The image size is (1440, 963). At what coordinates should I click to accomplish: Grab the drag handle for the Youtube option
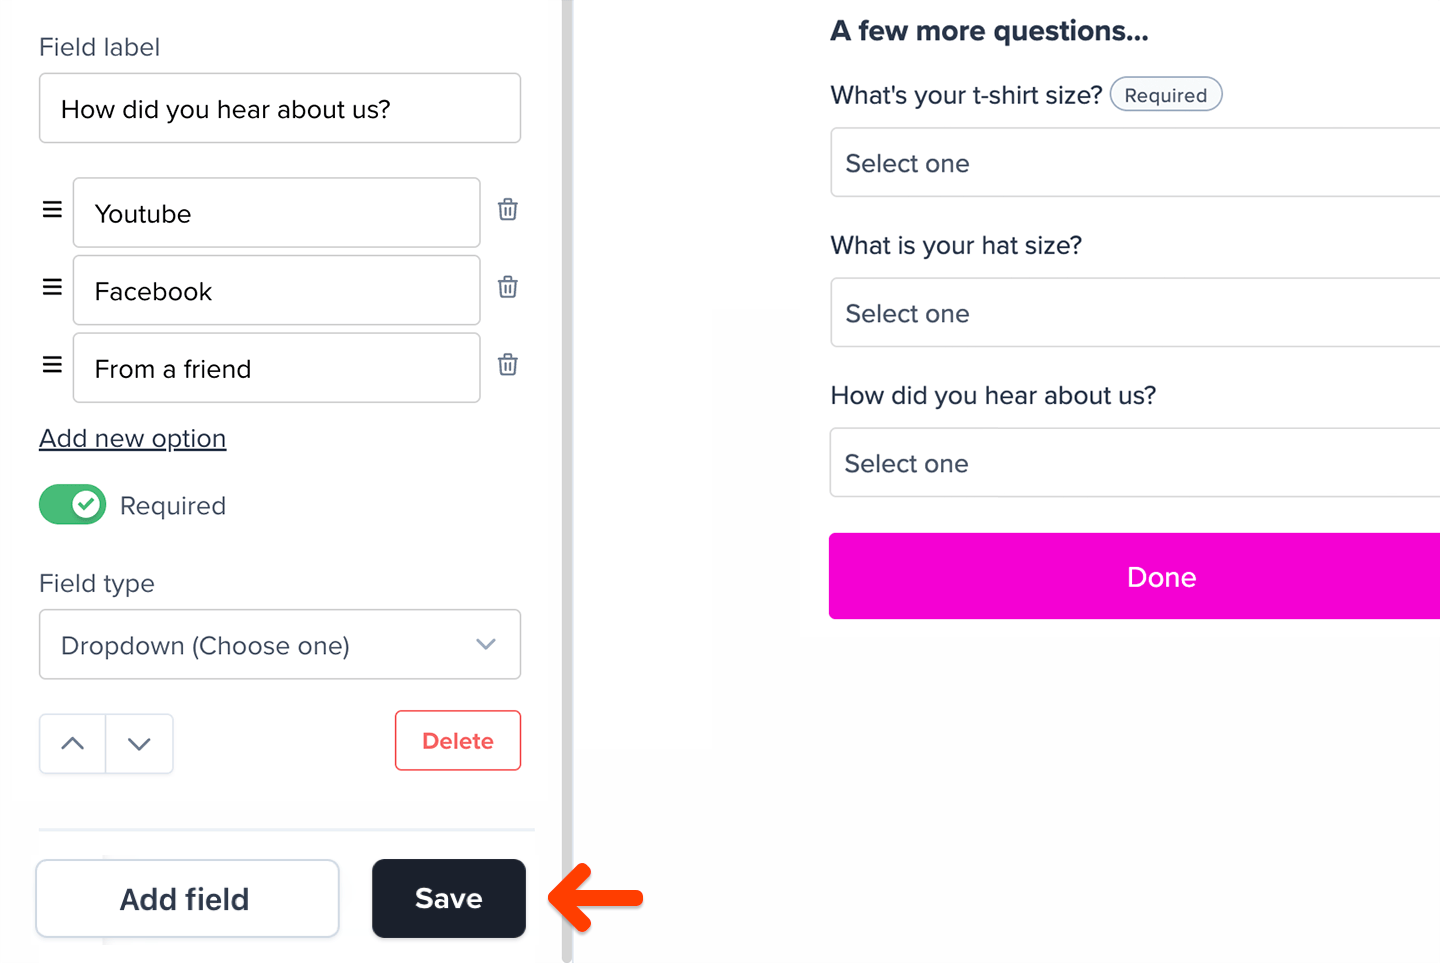[x=51, y=209]
